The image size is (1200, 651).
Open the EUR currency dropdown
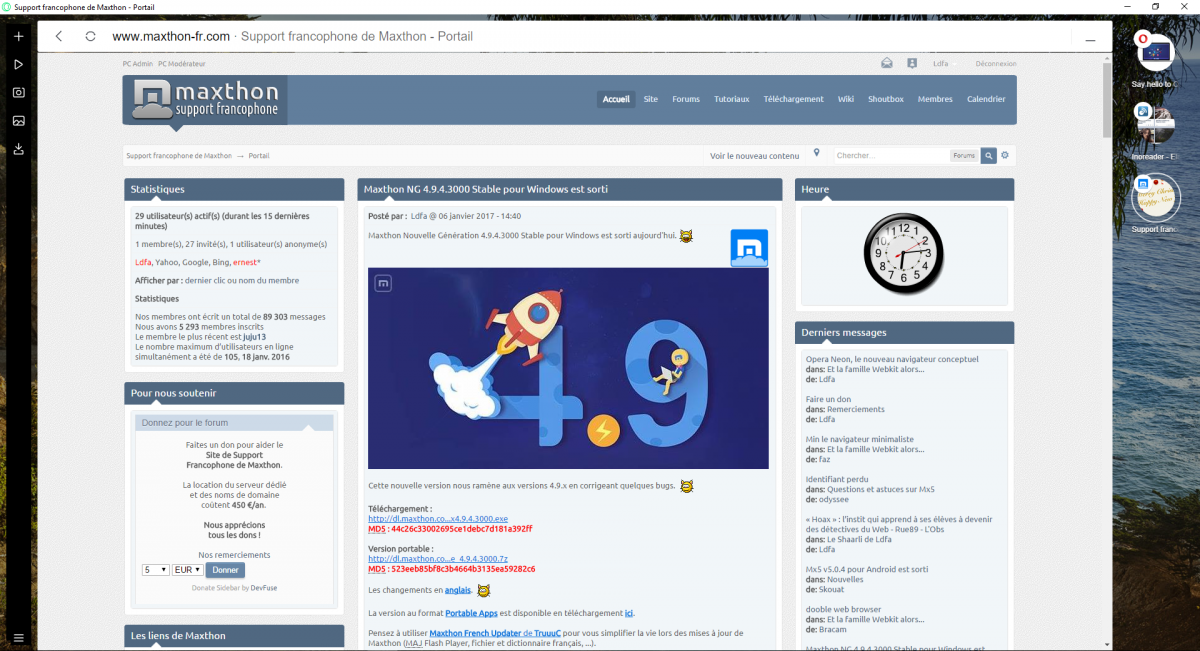point(188,569)
